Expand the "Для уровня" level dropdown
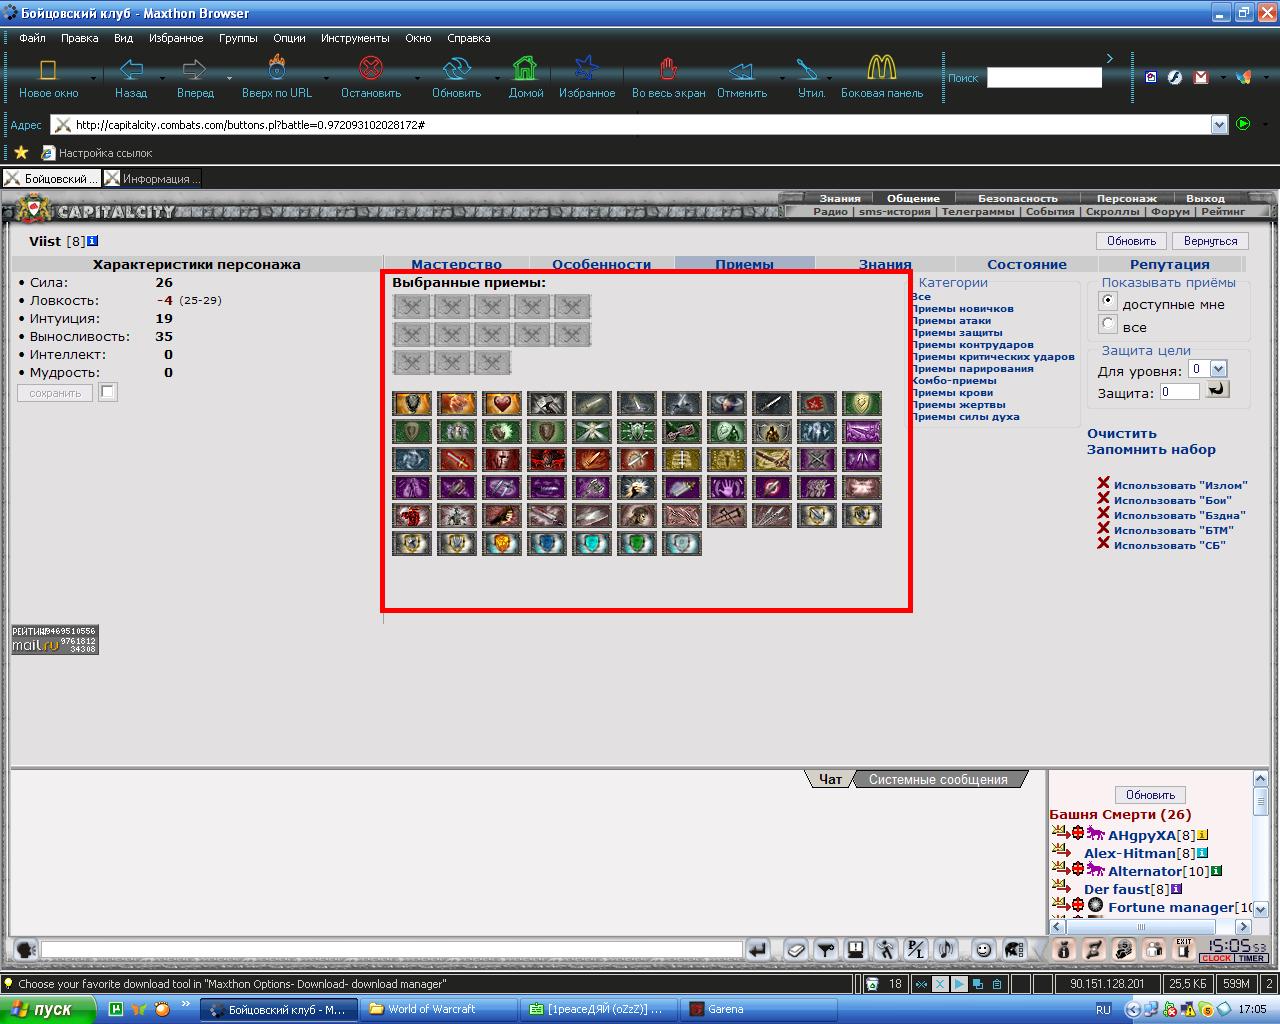The image size is (1280, 1024). pos(1218,369)
